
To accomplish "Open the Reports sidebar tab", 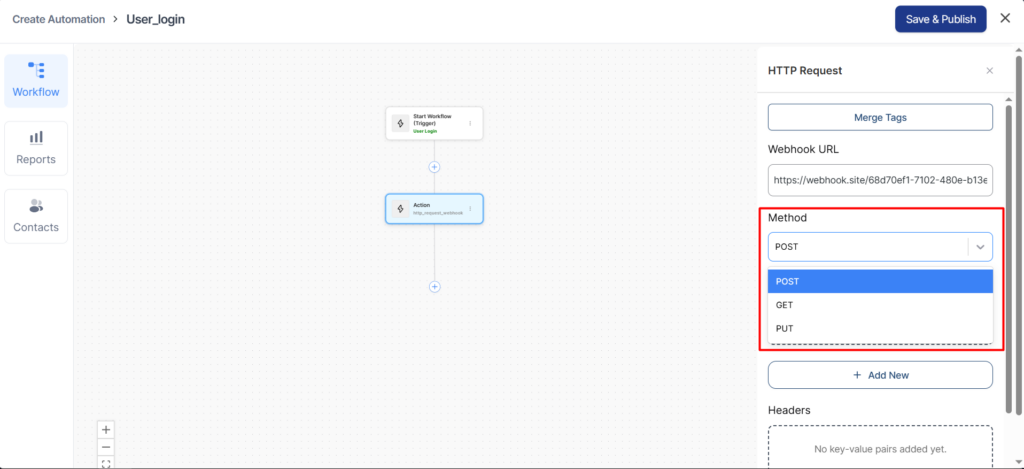I will [36, 148].
